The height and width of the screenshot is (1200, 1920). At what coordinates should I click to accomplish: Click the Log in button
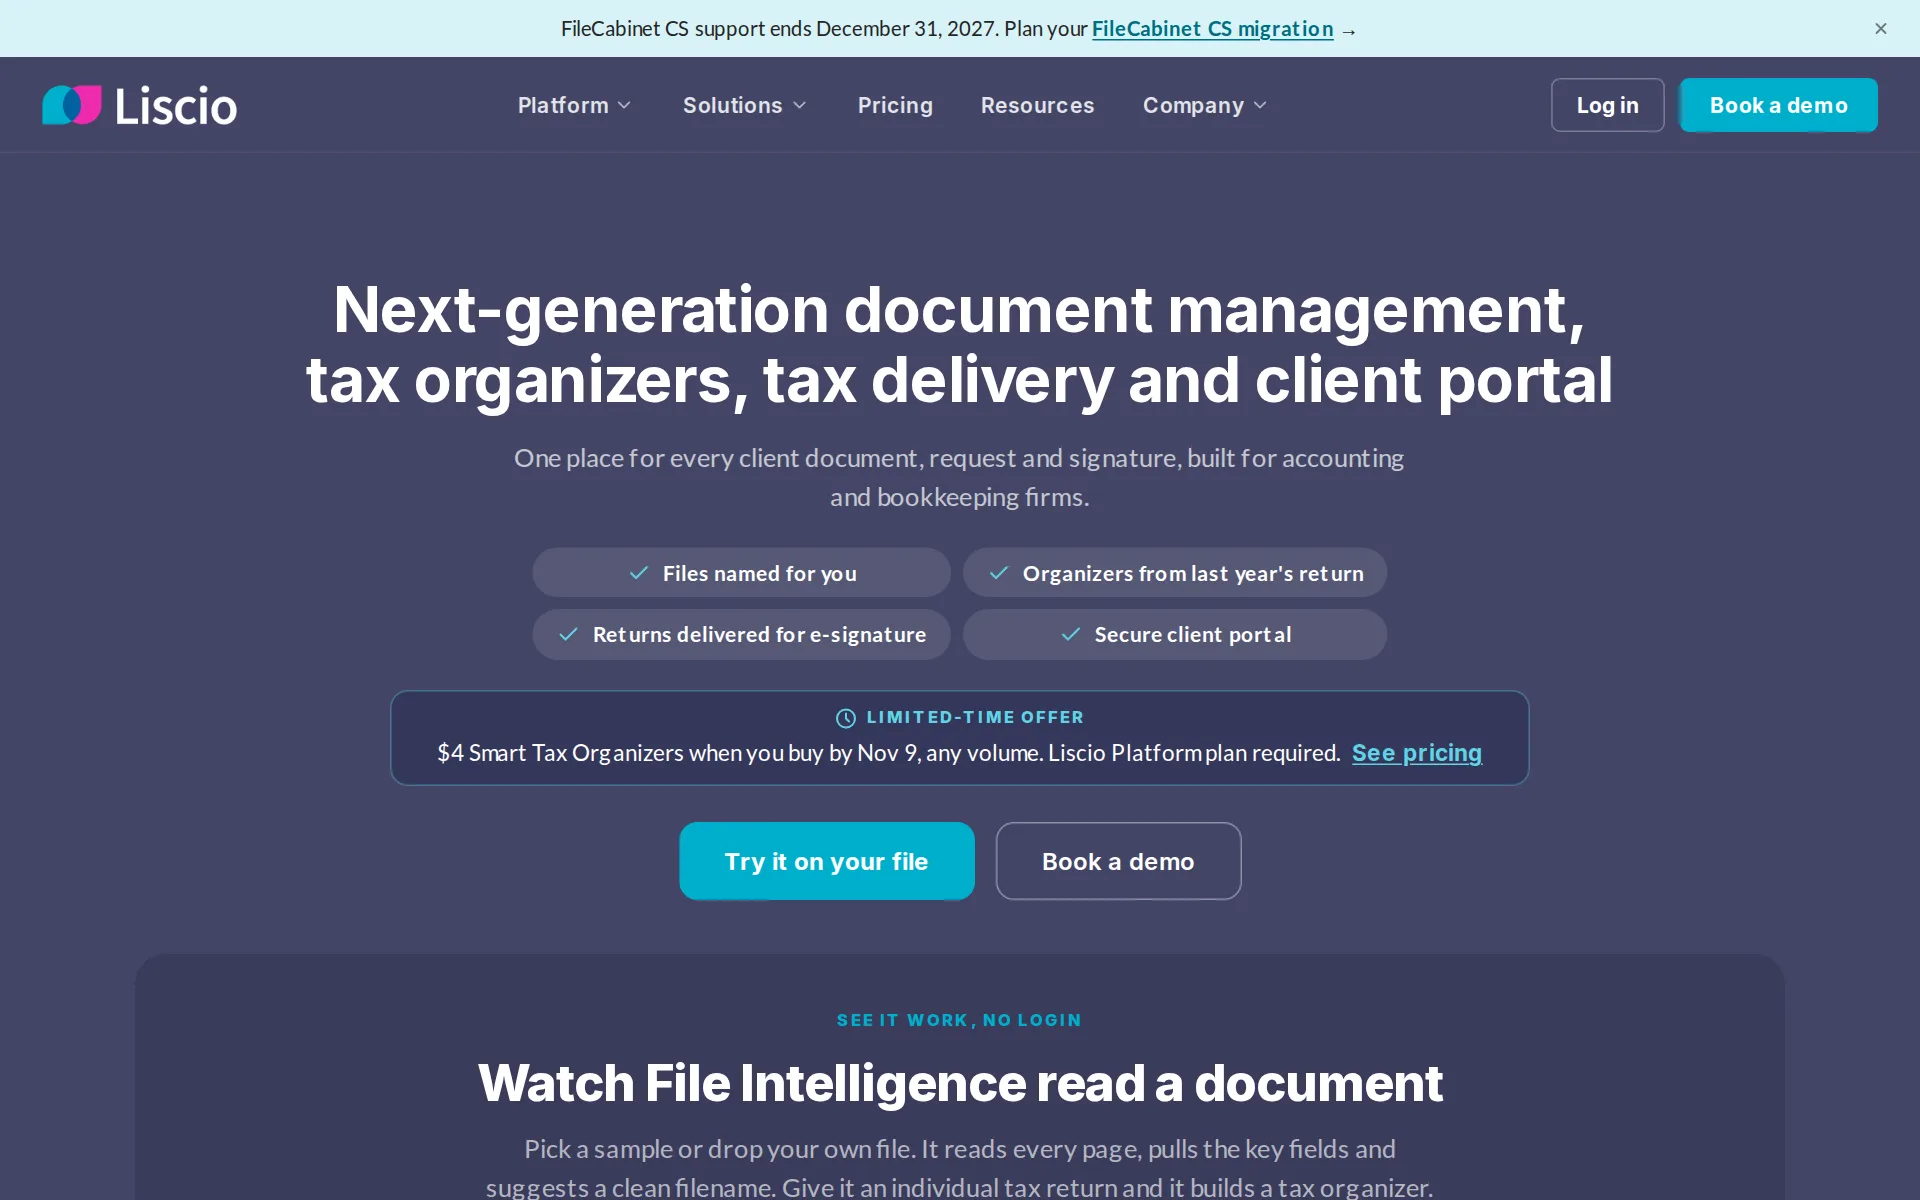[x=1607, y=105]
